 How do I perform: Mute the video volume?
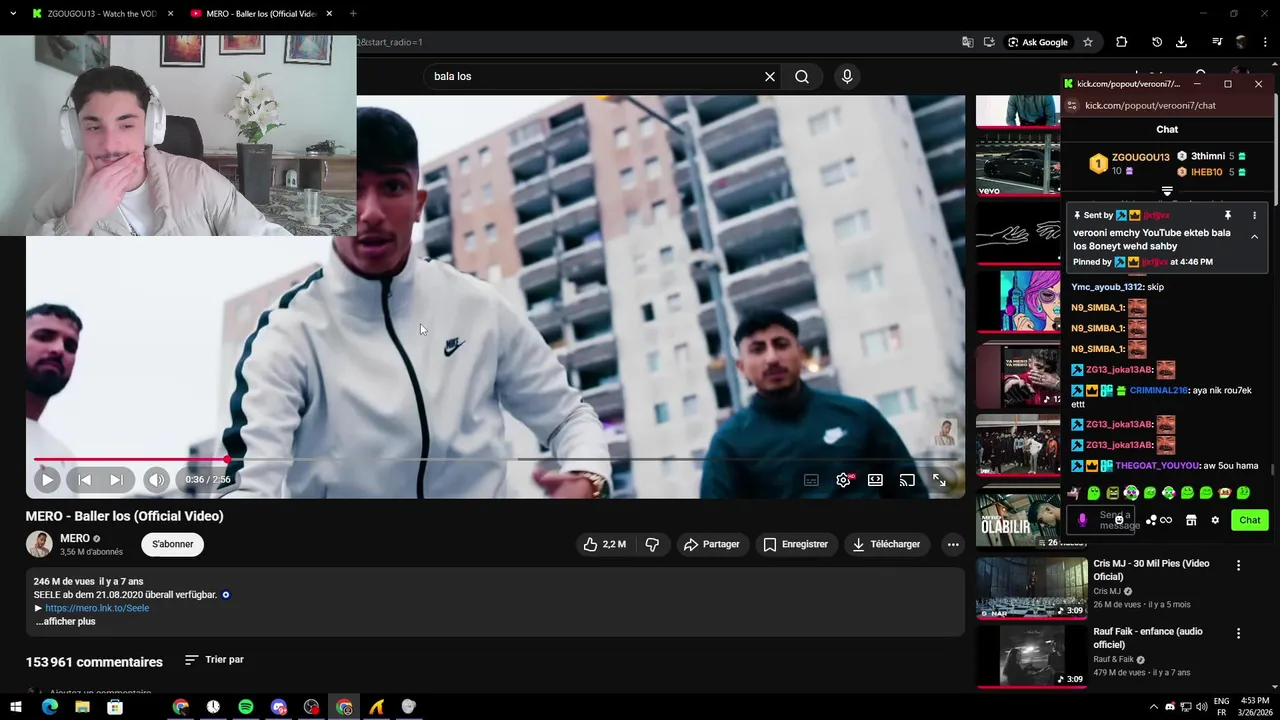click(156, 480)
